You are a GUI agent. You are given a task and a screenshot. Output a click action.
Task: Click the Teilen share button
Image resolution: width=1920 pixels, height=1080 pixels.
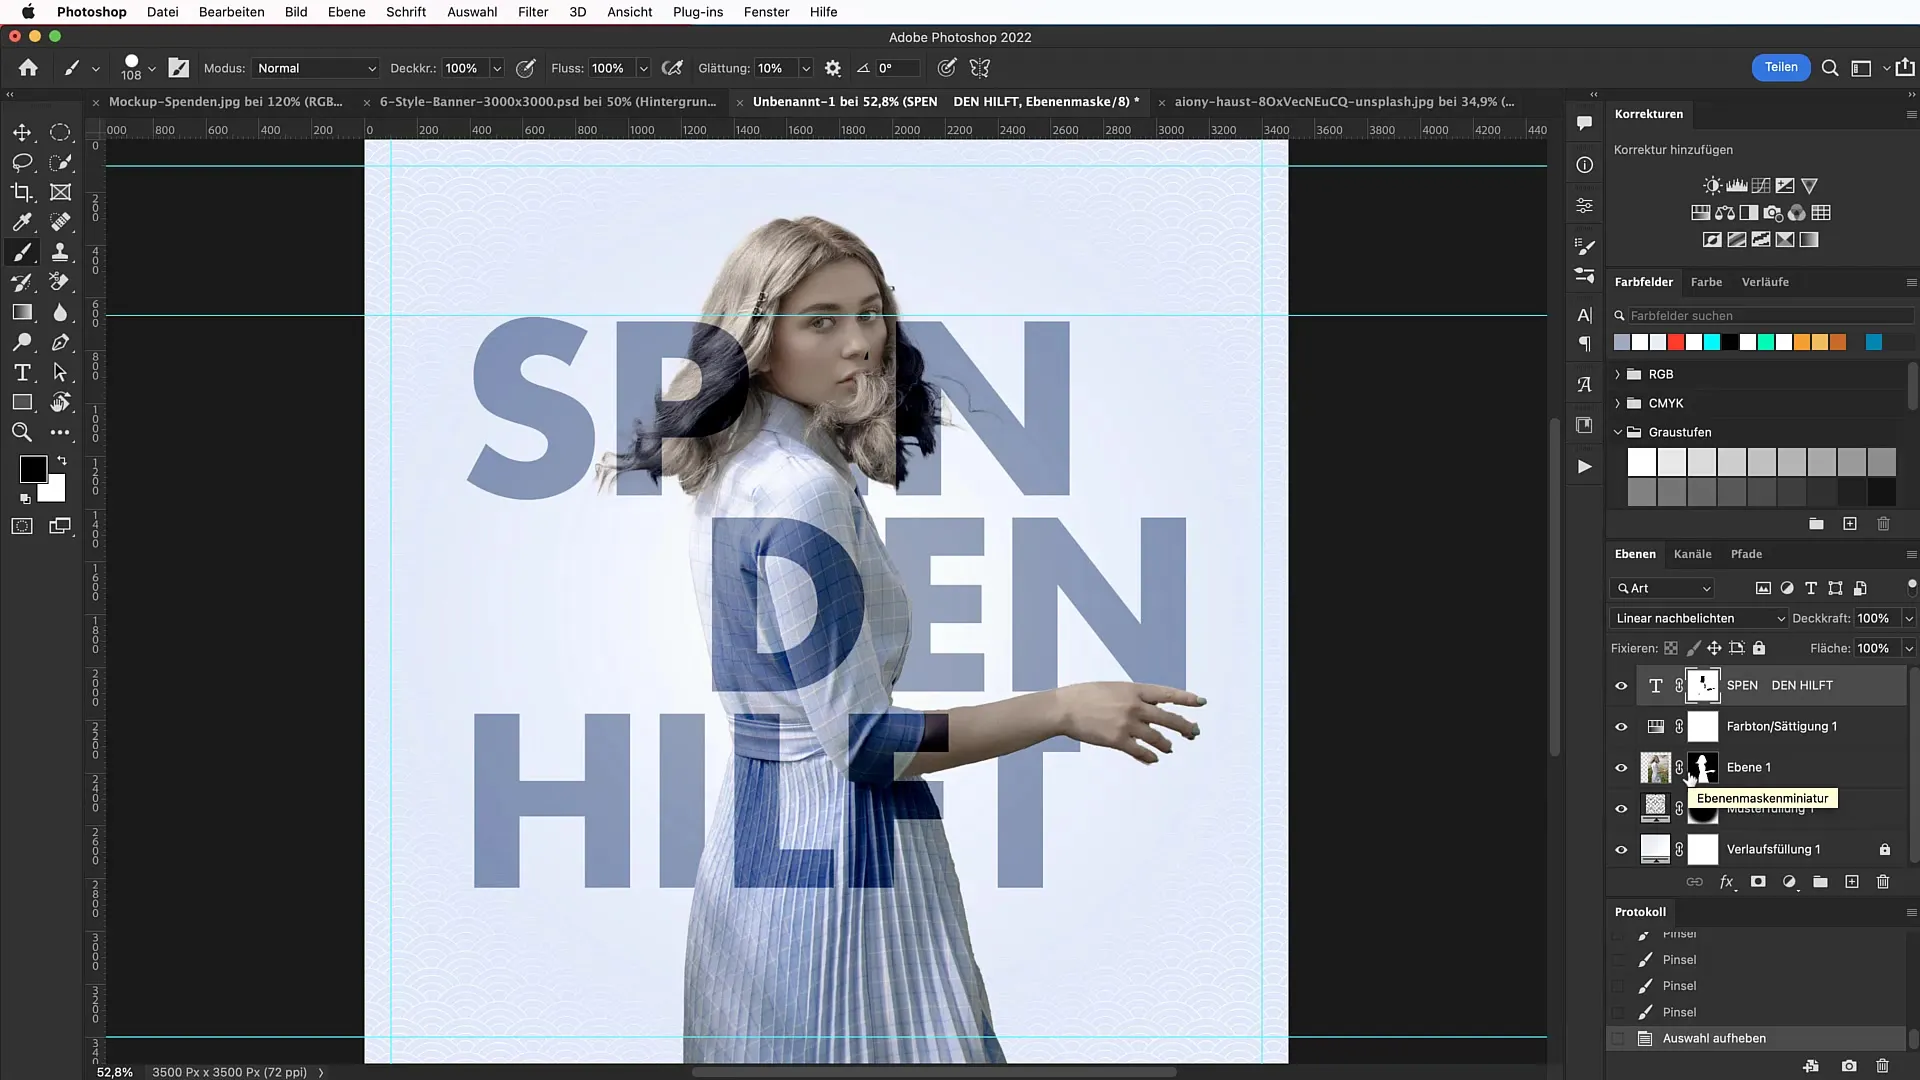tap(1781, 67)
